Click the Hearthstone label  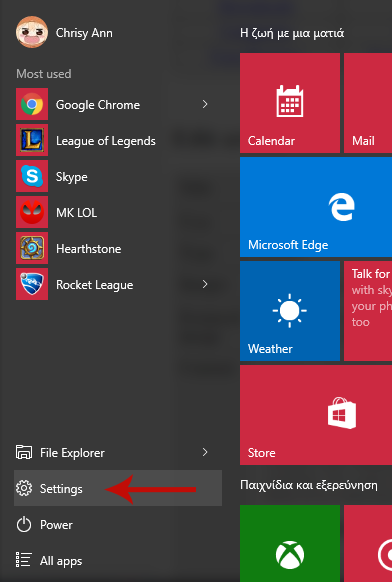click(x=89, y=249)
